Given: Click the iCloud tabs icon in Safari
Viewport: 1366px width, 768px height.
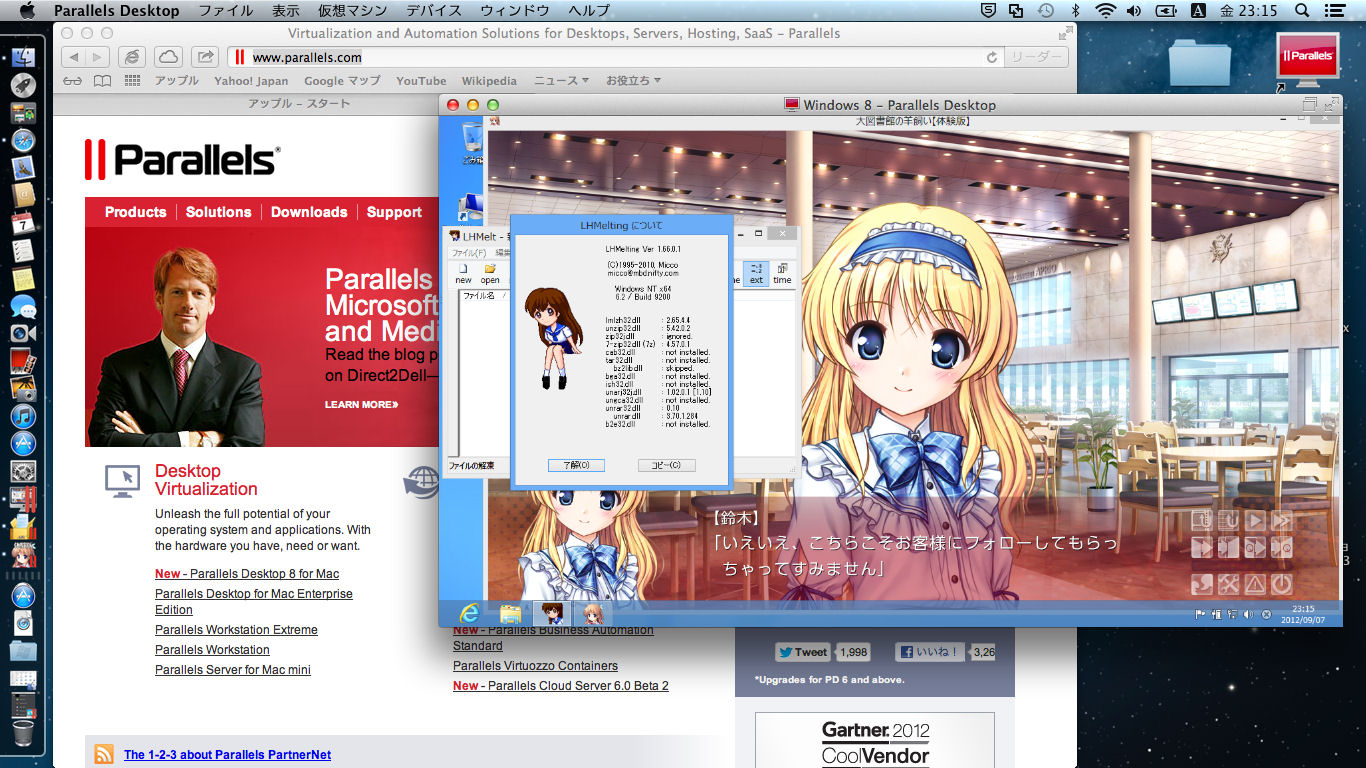Looking at the screenshot, I should coord(168,57).
